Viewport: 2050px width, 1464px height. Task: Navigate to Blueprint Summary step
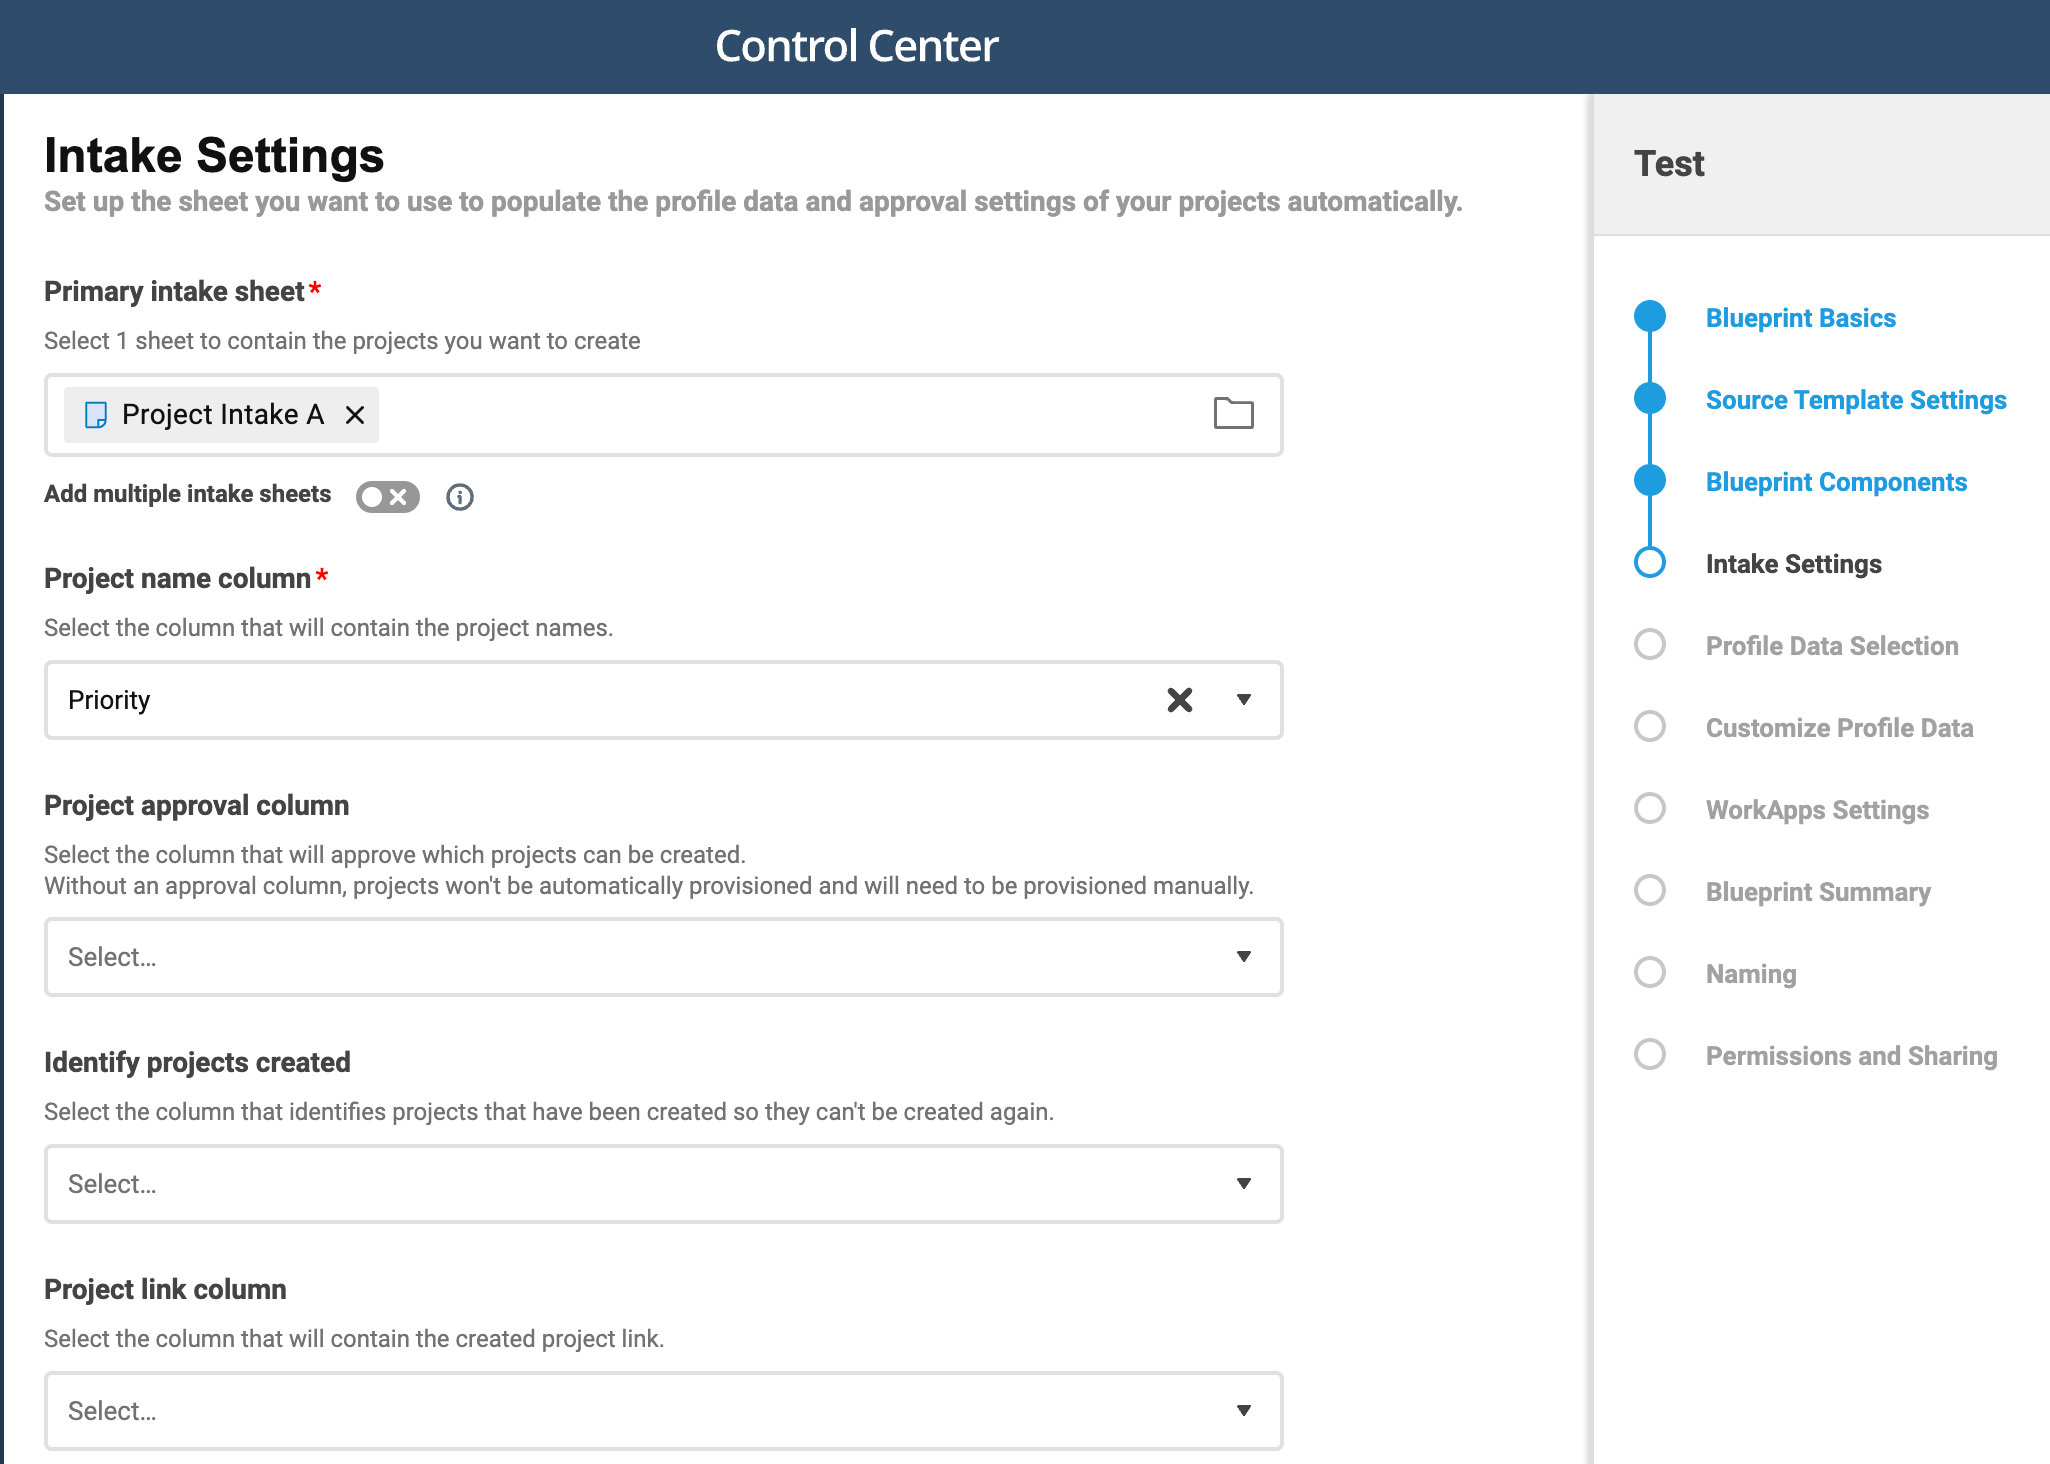tap(1819, 890)
